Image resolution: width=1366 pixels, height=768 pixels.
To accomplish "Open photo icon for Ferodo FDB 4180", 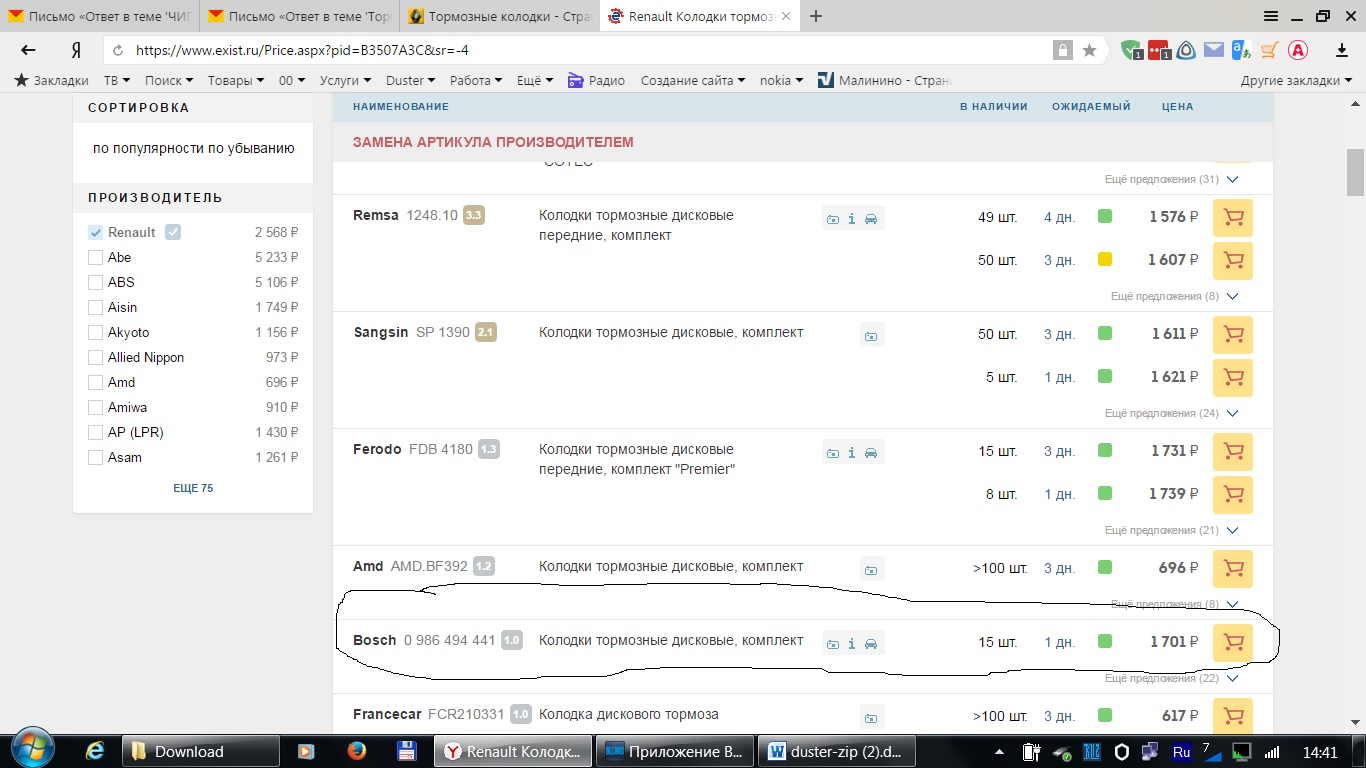I will (x=833, y=453).
